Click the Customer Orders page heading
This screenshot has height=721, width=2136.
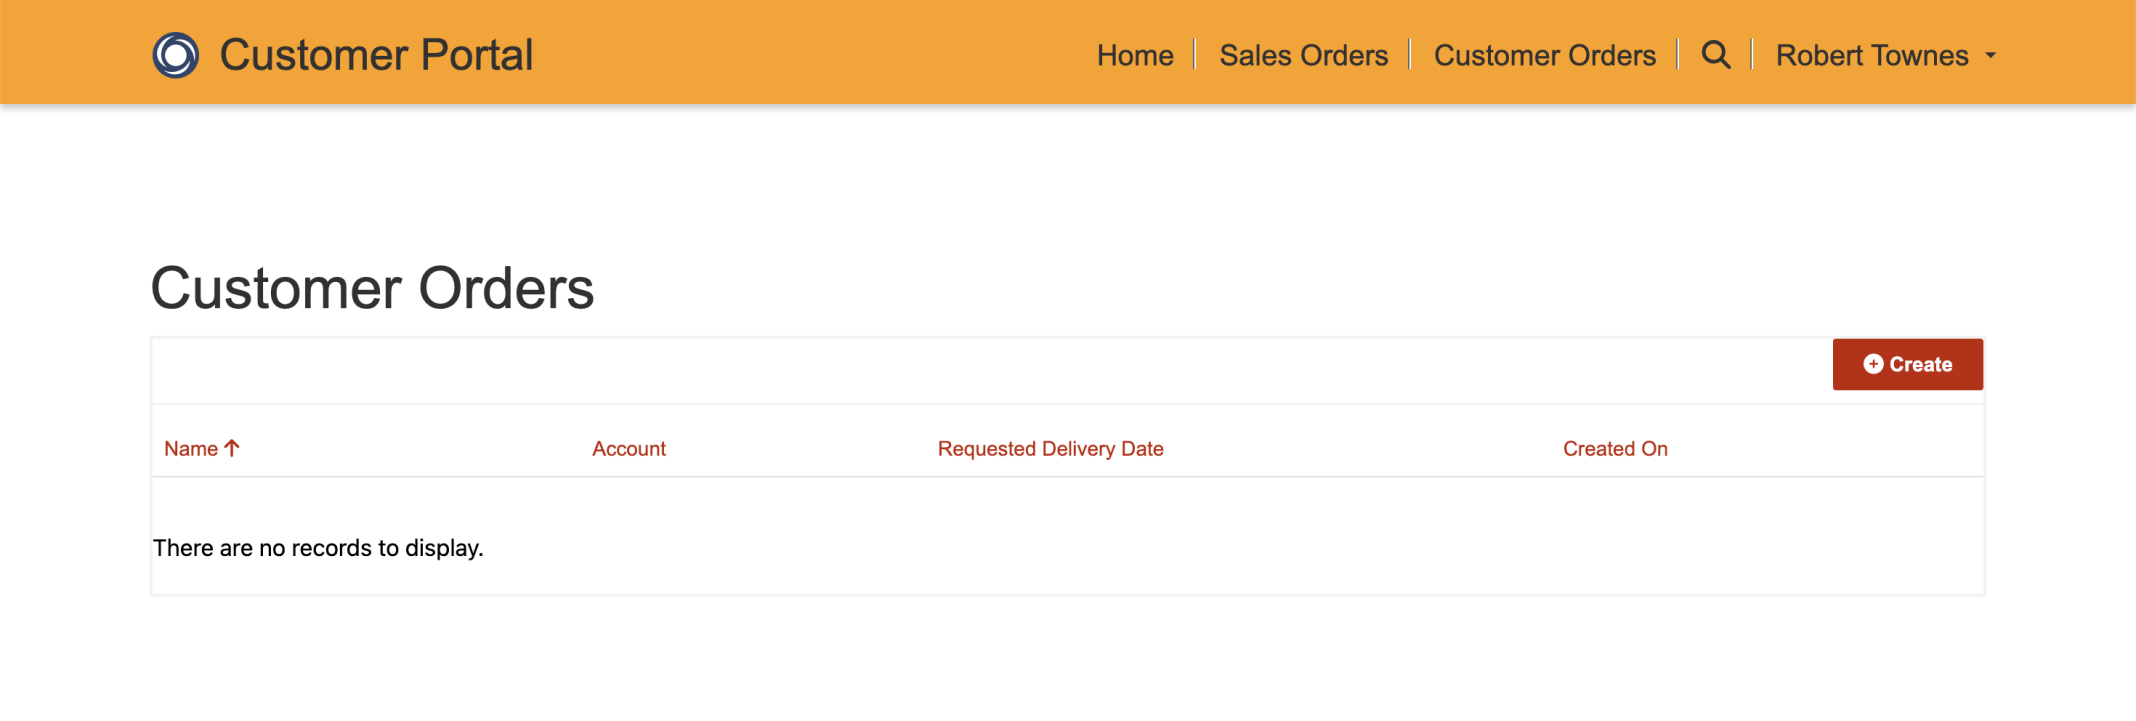372,288
